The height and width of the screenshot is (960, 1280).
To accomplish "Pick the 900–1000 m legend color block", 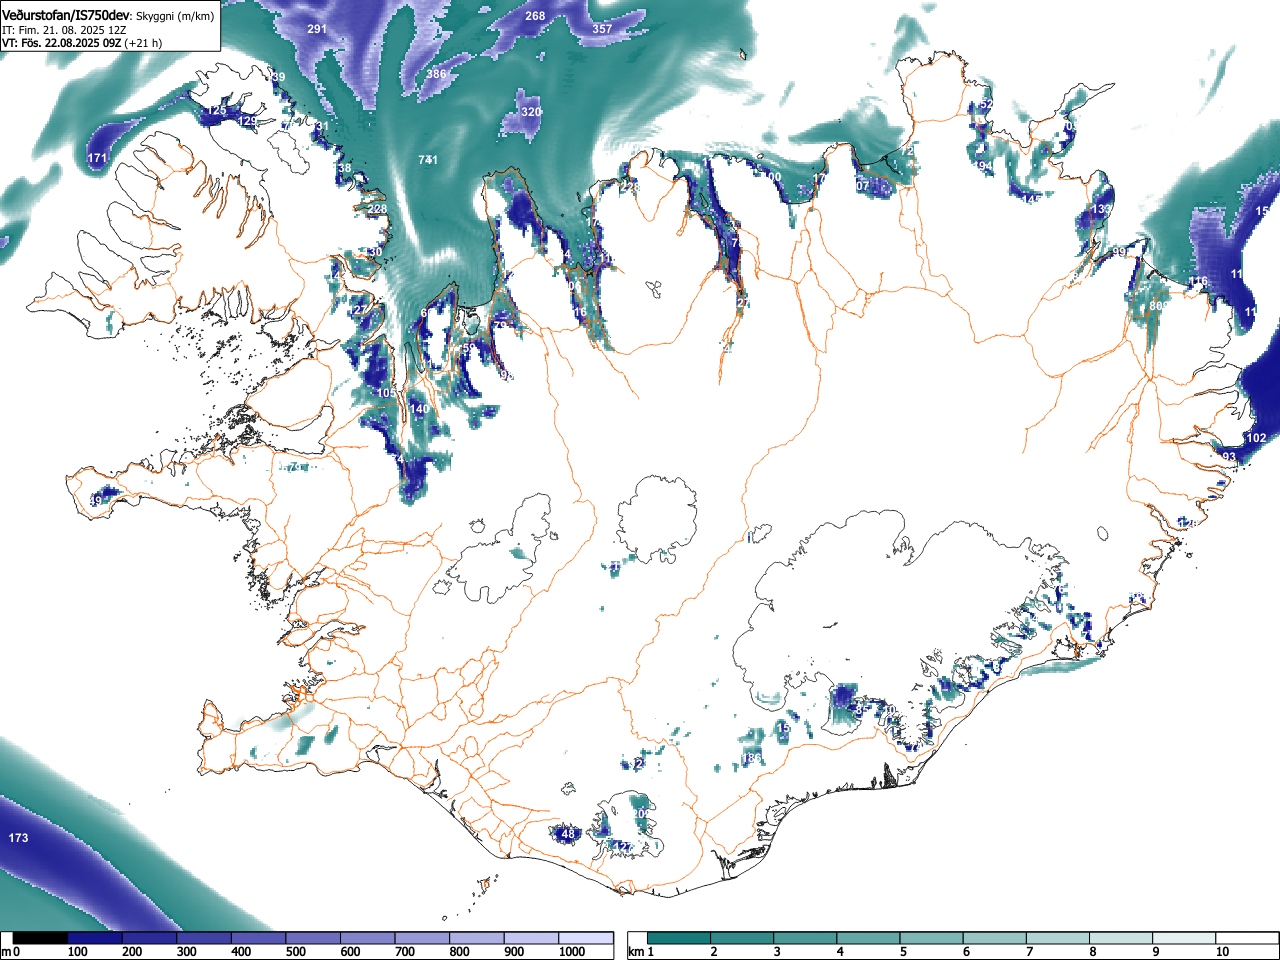I will coord(531,938).
